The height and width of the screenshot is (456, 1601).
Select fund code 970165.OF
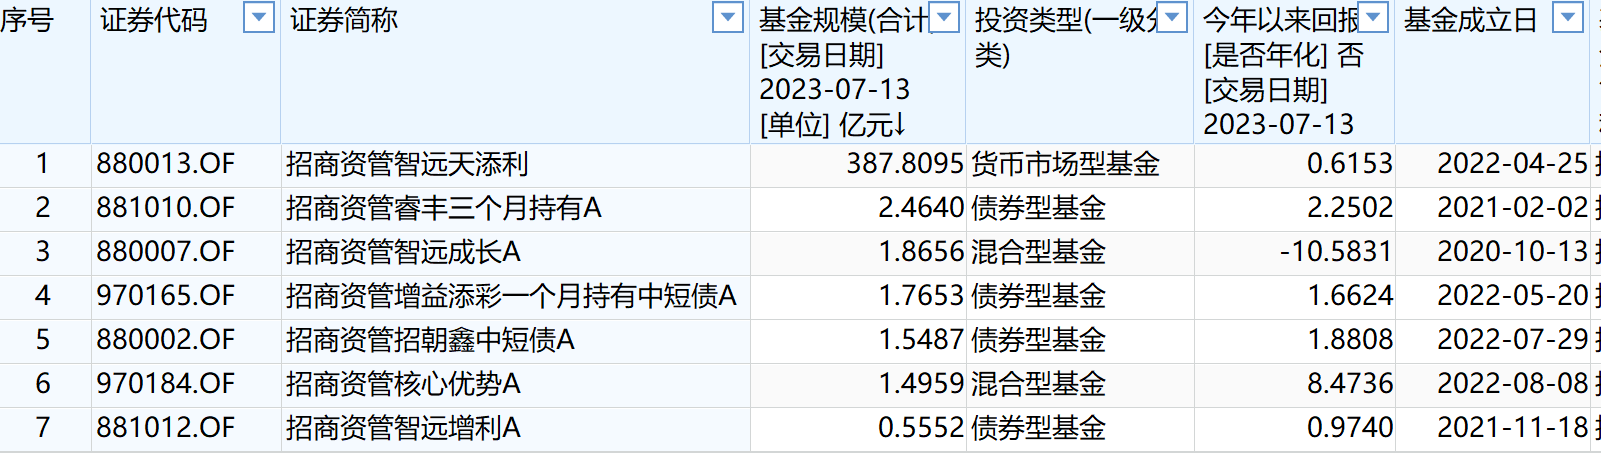[x=165, y=296]
